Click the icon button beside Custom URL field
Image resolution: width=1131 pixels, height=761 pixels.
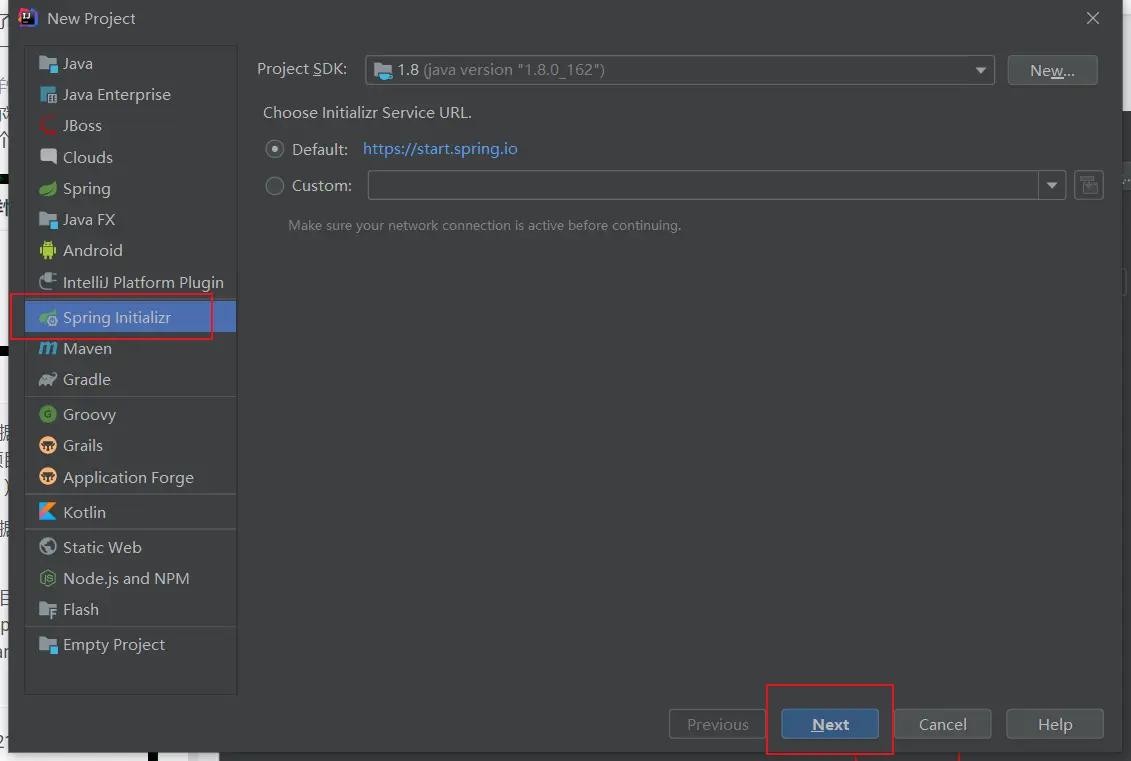1088,186
